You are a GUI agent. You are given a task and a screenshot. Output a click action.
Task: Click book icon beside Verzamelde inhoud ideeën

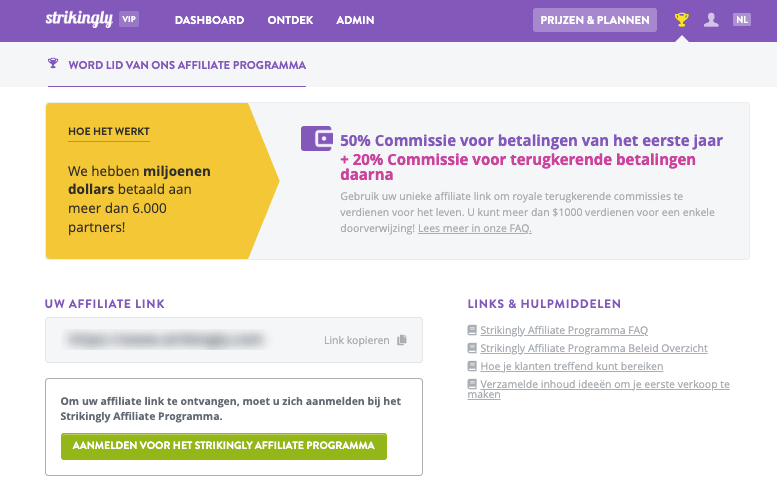click(x=472, y=384)
